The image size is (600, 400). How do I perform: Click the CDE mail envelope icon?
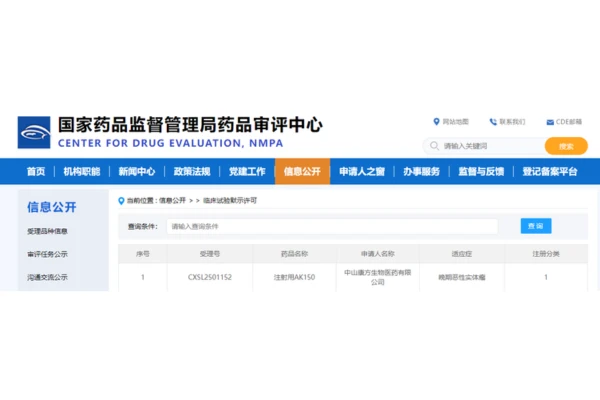pos(550,122)
